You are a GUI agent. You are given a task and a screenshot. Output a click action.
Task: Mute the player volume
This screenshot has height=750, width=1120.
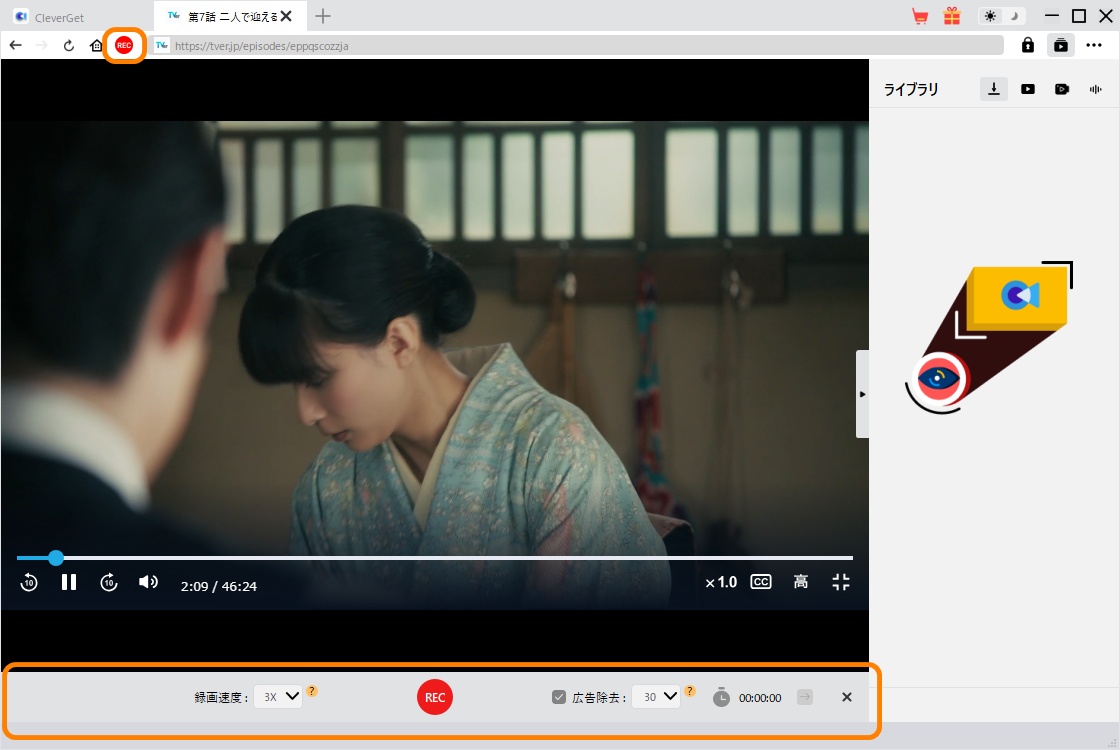[149, 582]
